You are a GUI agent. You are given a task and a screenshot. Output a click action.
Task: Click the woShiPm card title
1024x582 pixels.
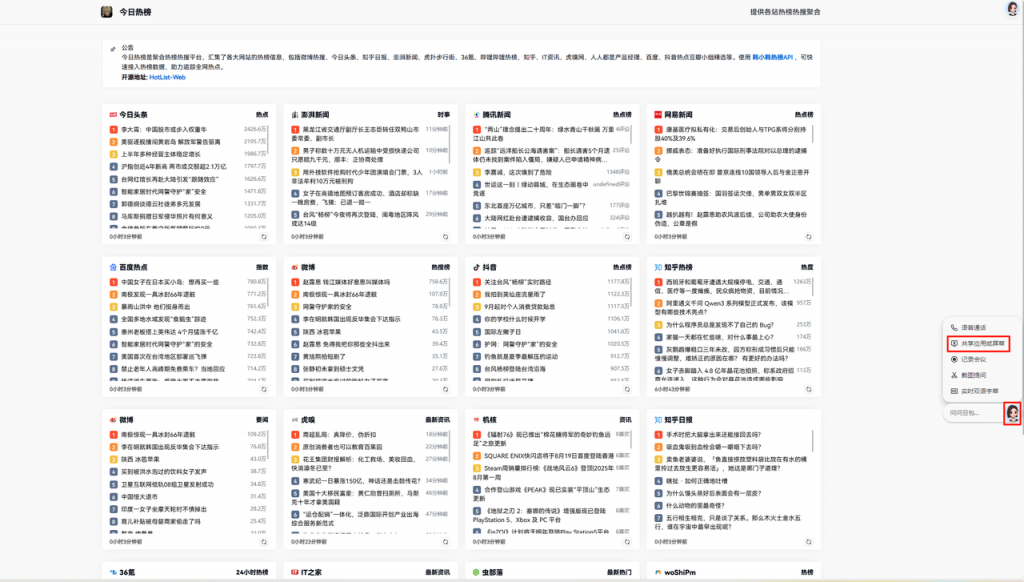click(680, 572)
